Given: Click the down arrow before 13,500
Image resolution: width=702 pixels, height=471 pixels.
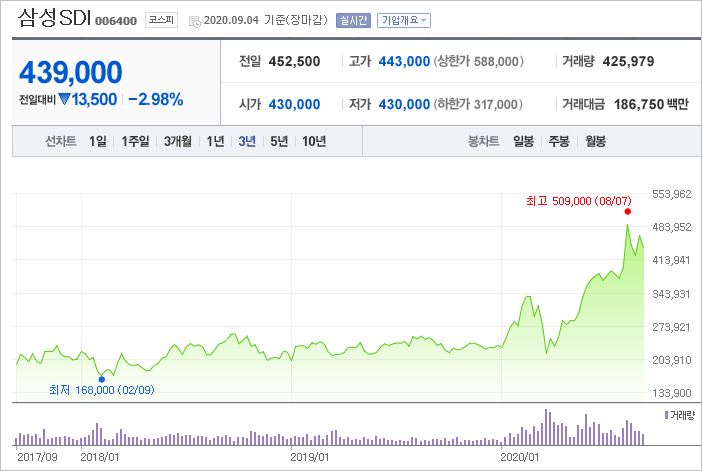Looking at the screenshot, I should (64, 98).
